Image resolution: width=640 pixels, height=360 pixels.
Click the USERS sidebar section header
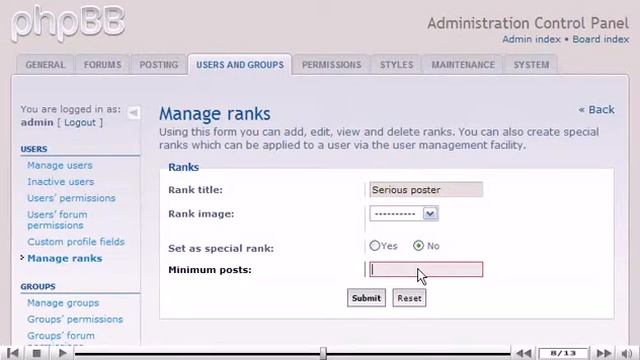point(34,149)
